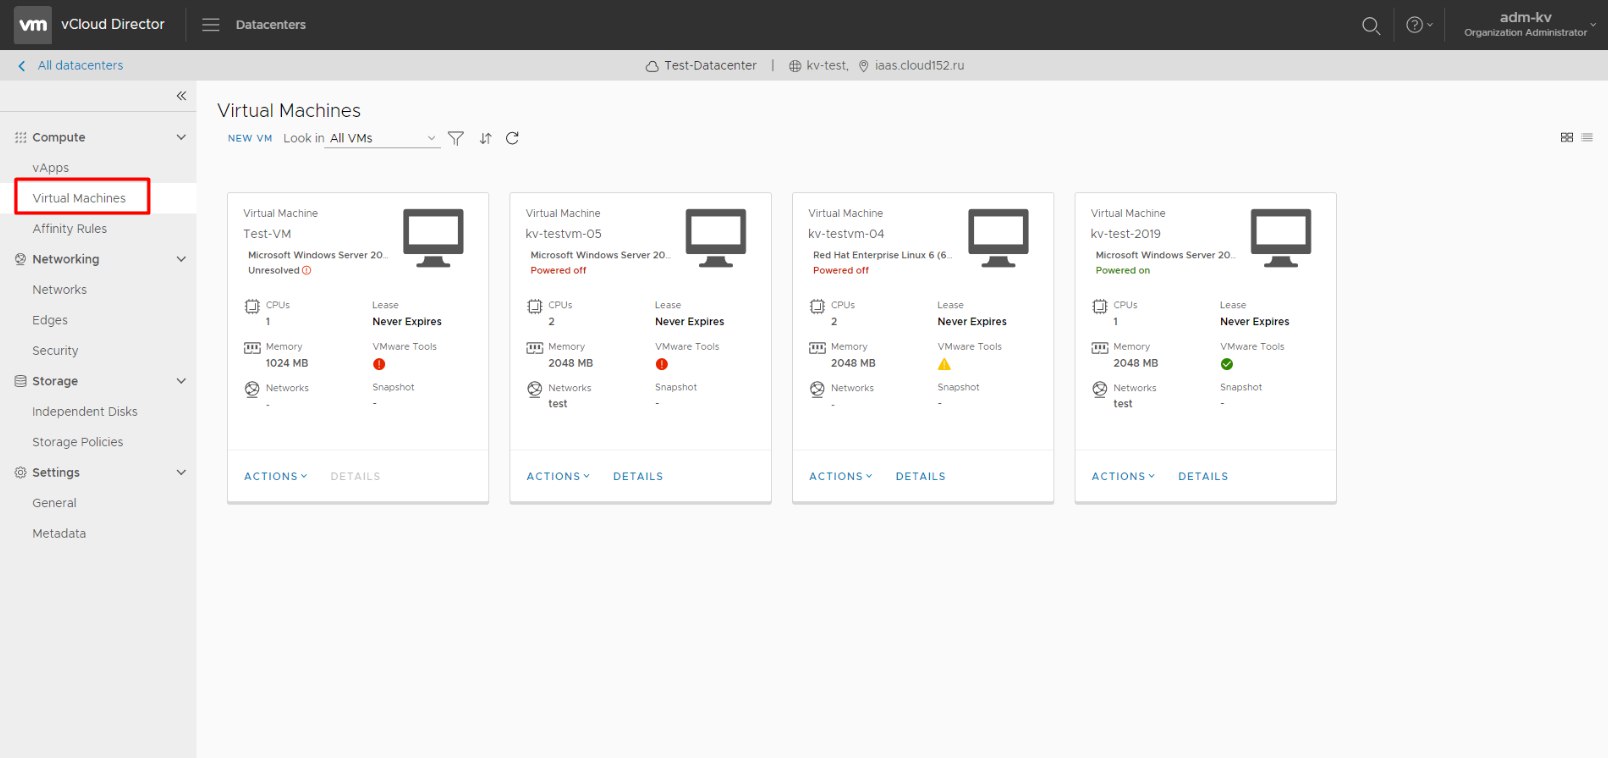Click Test-Datacenter in breadcrumb bar
Screen dimensions: 1608x758
pos(711,66)
